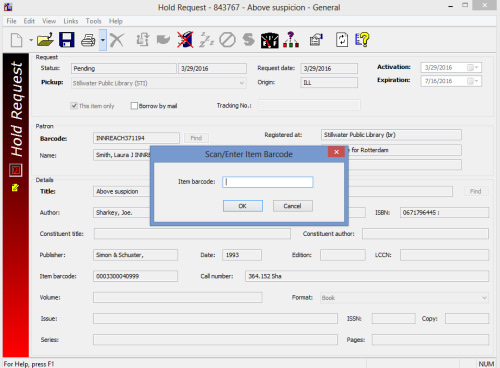
Task: Click the New document toolbar icon
Action: click(x=16, y=40)
